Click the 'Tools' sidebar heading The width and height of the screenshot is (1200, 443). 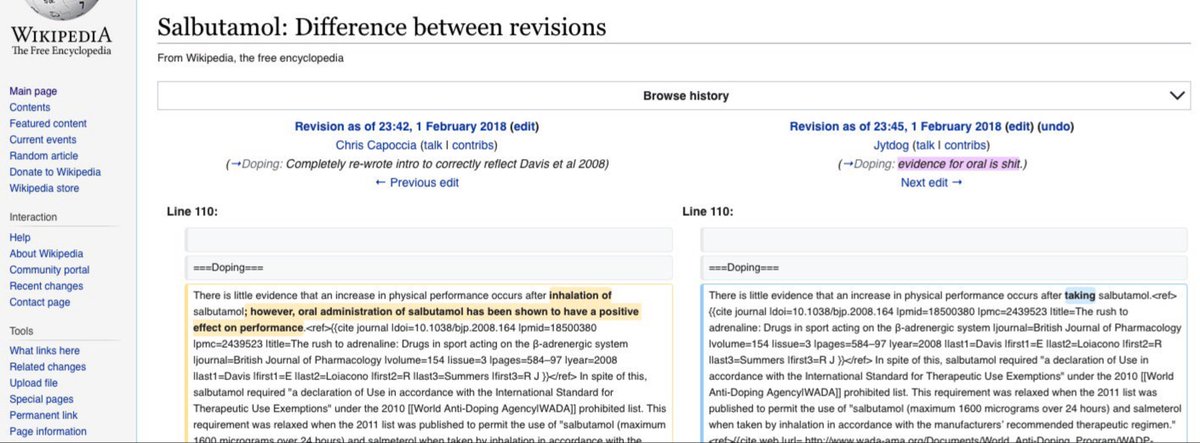[x=21, y=330]
